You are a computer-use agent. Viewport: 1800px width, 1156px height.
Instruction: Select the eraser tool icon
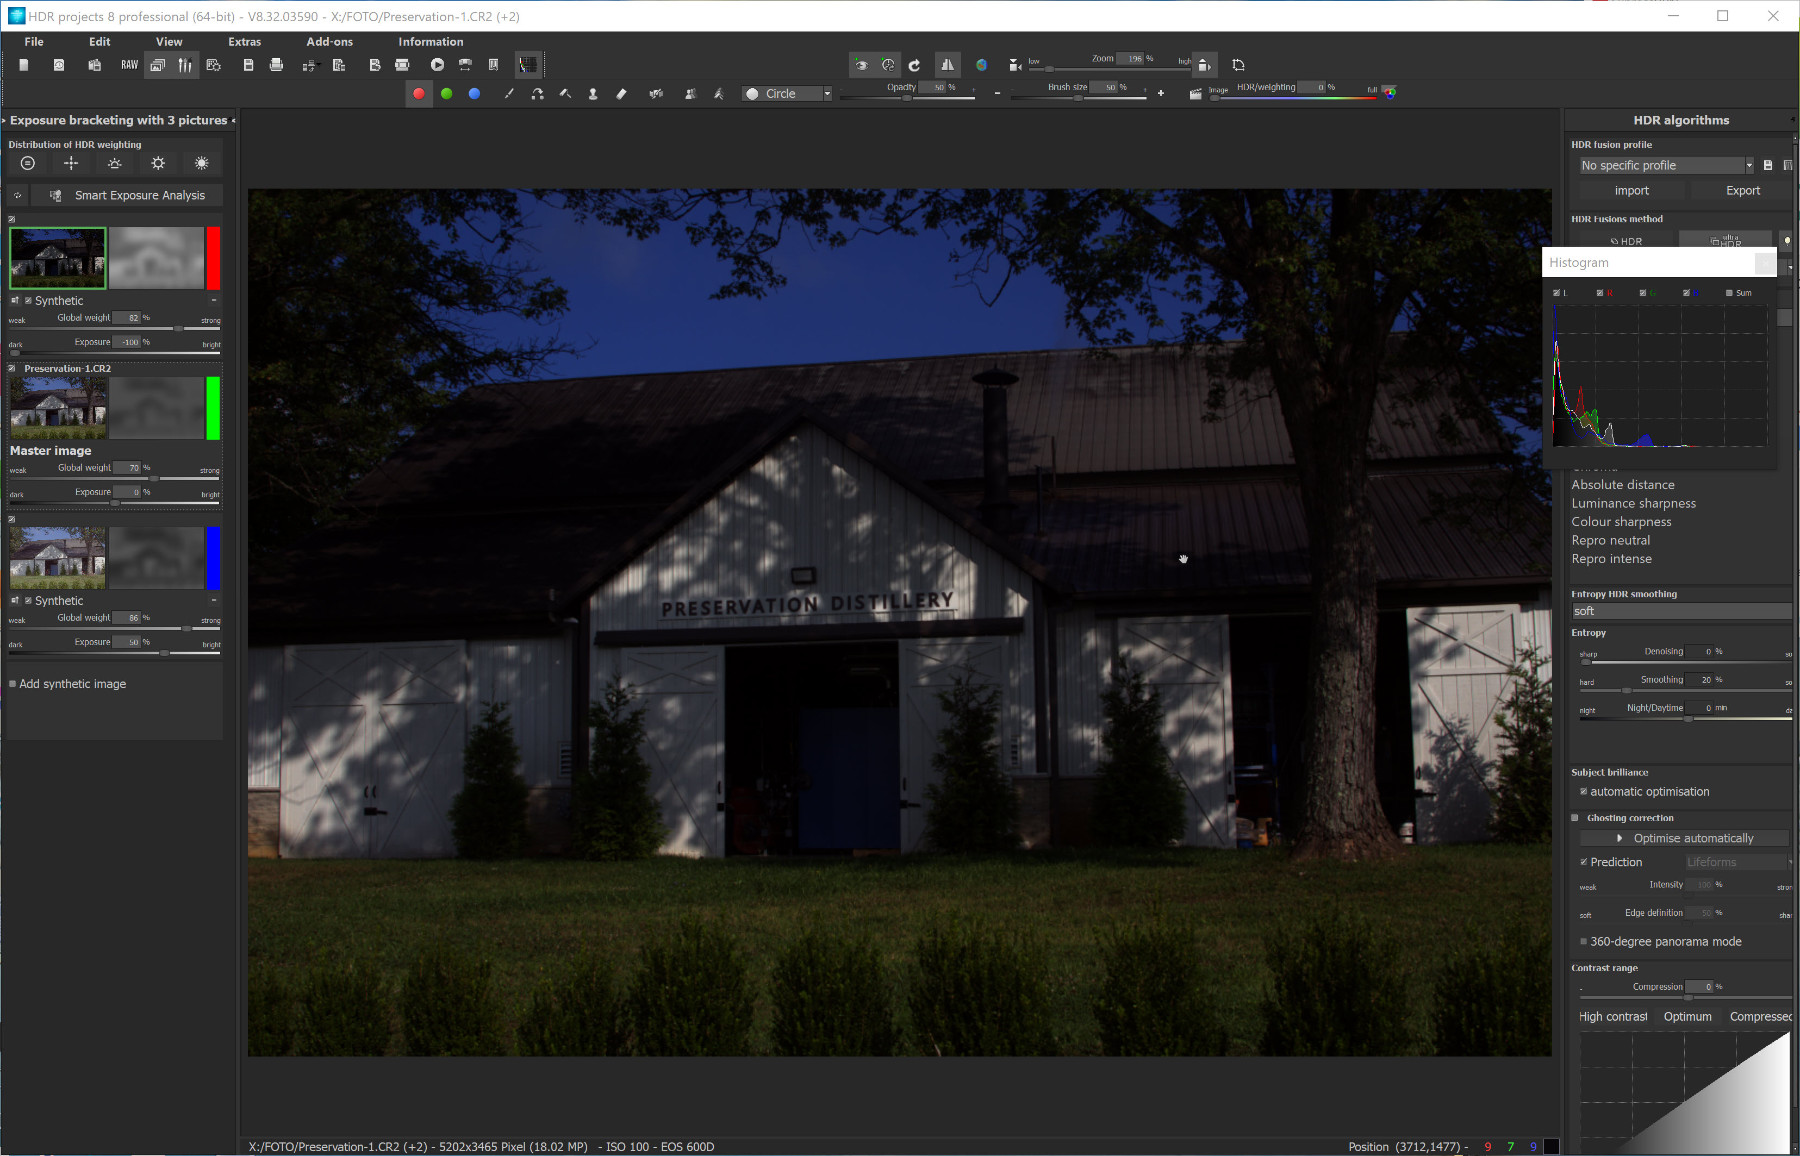(x=621, y=94)
